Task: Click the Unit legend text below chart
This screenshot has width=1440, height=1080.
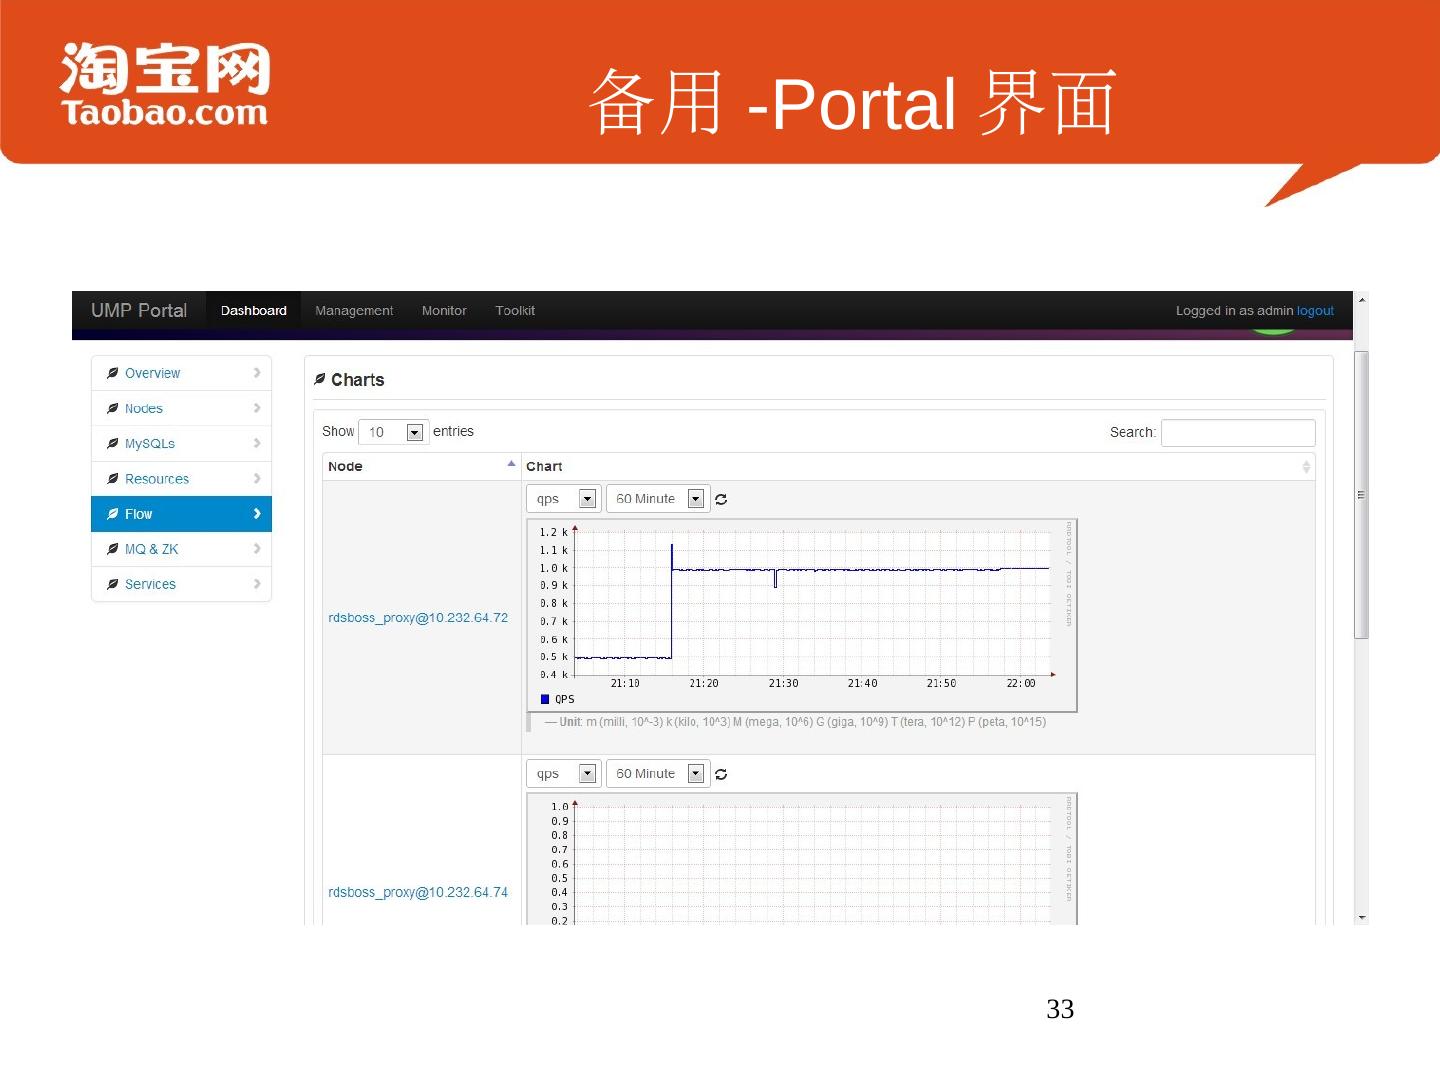Action: 795,722
